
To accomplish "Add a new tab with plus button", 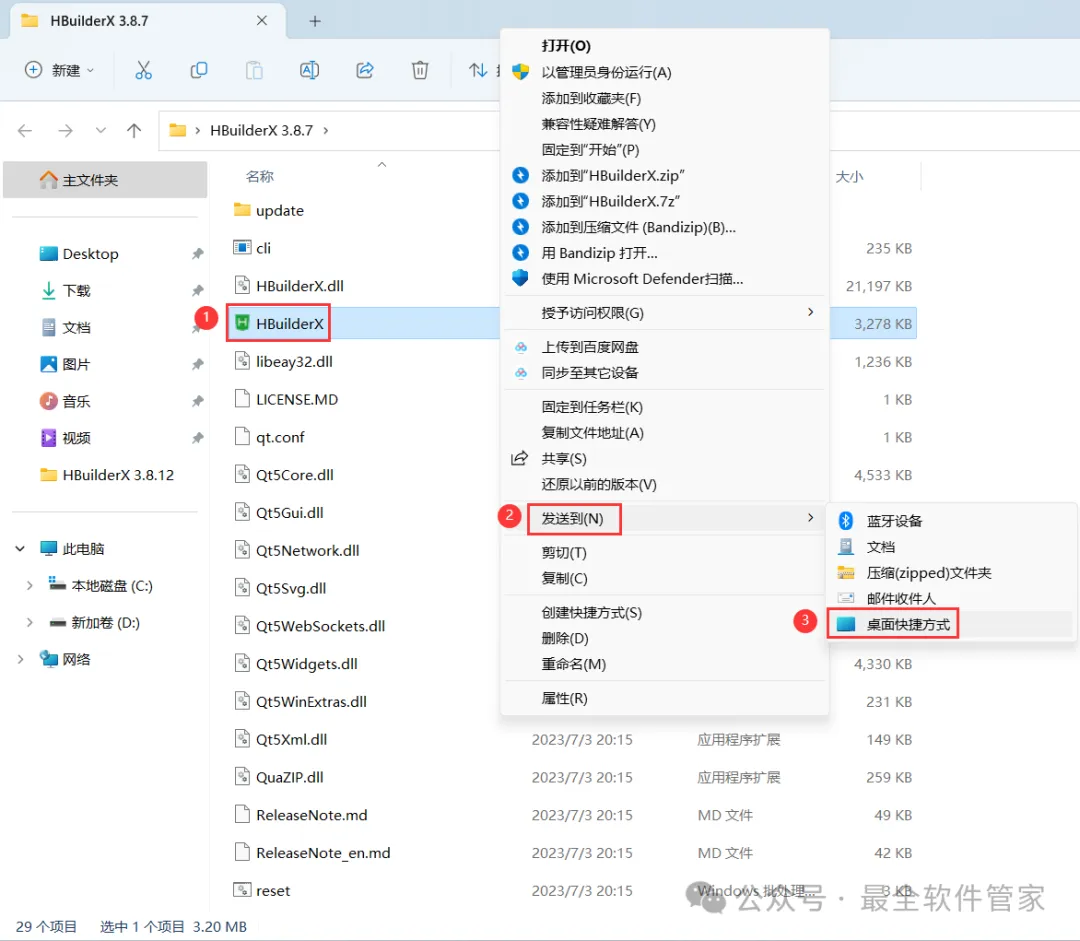I will tap(315, 21).
